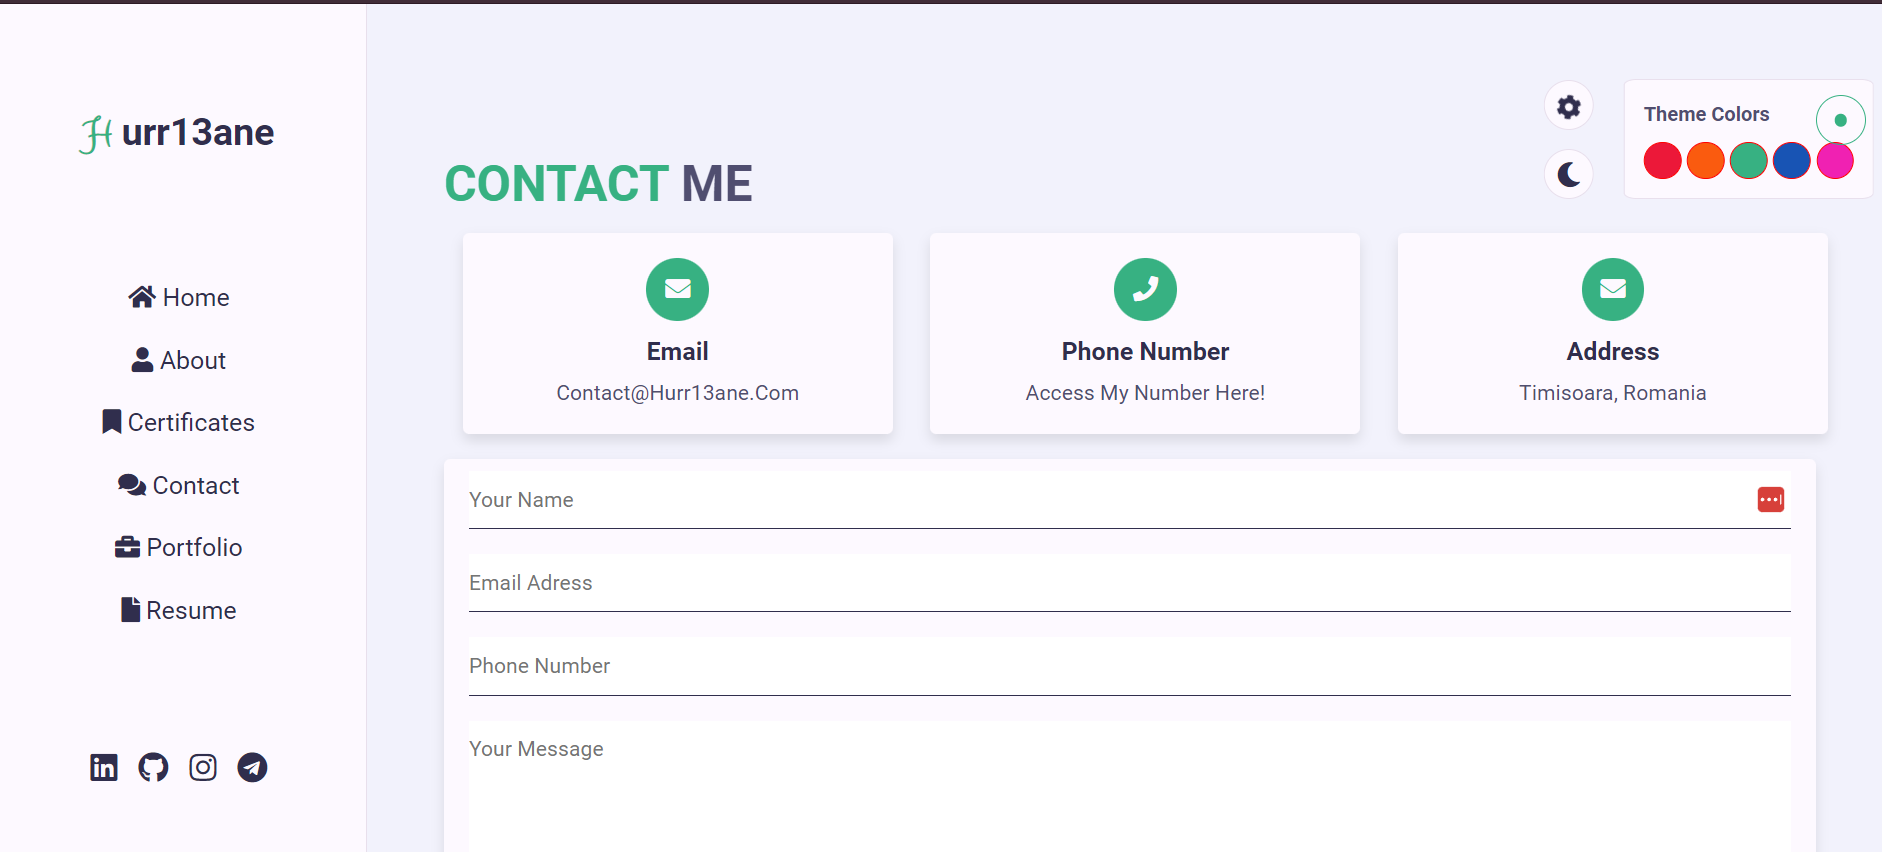Open the About section

(x=179, y=360)
